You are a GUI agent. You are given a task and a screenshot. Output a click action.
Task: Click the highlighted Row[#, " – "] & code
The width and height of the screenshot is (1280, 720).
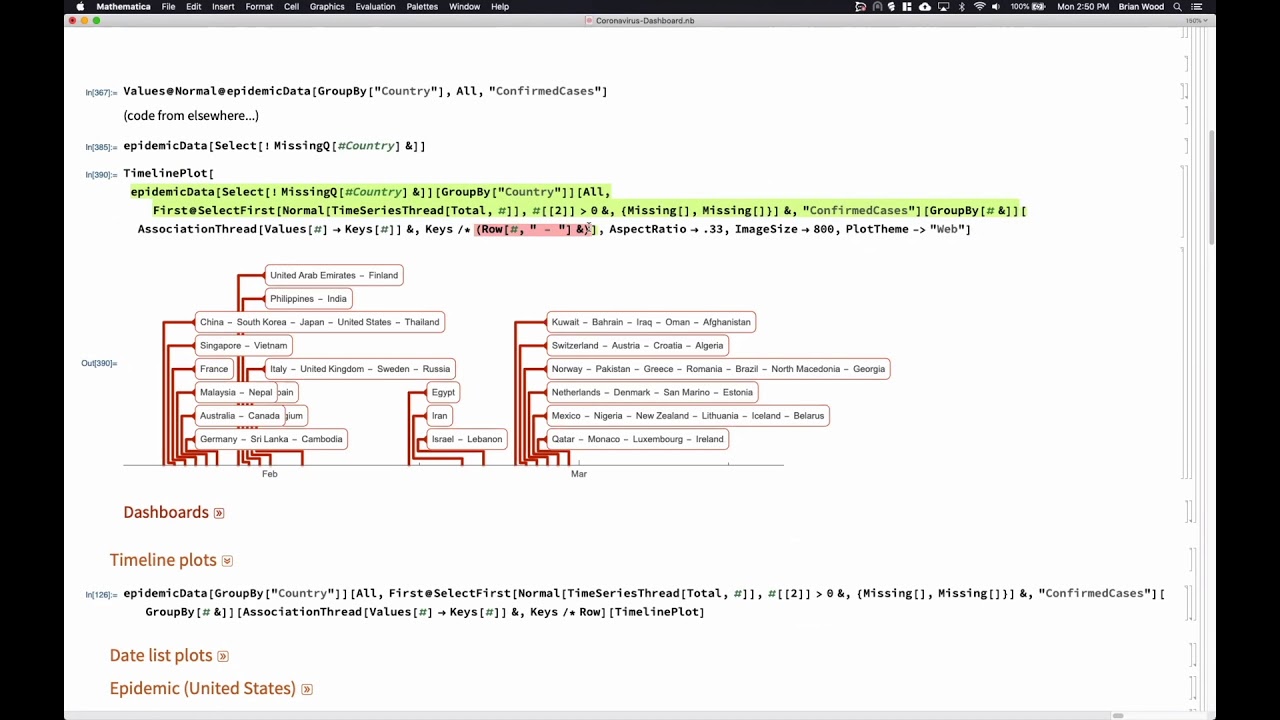pyautogui.click(x=535, y=229)
